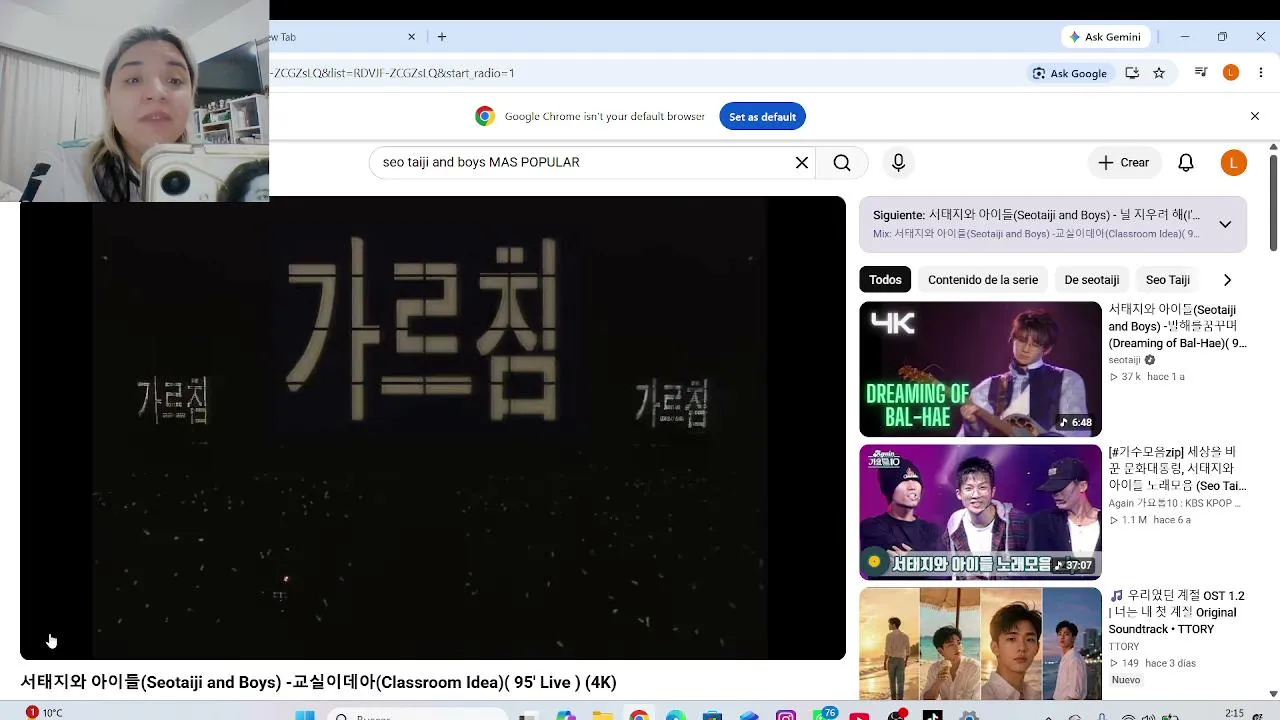Screen dimensions: 1280x720
Task: Click the install app icon in address bar
Action: pos(1132,73)
